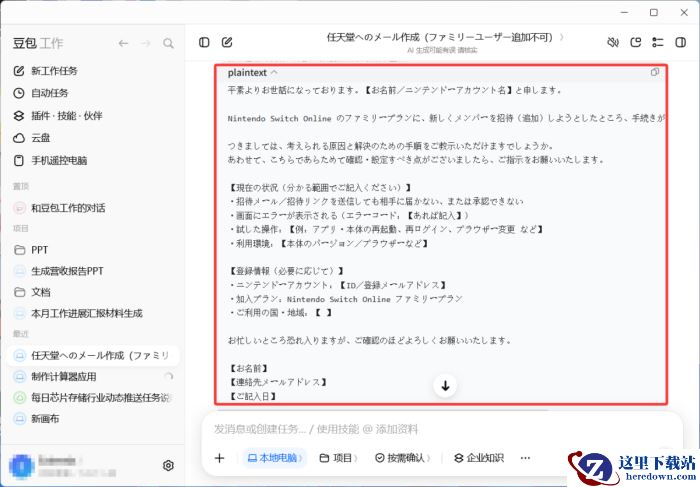The height and width of the screenshot is (487, 700).
Task: Click the 【登録情報（必要に応じて）】 heading line
Action: (286, 271)
